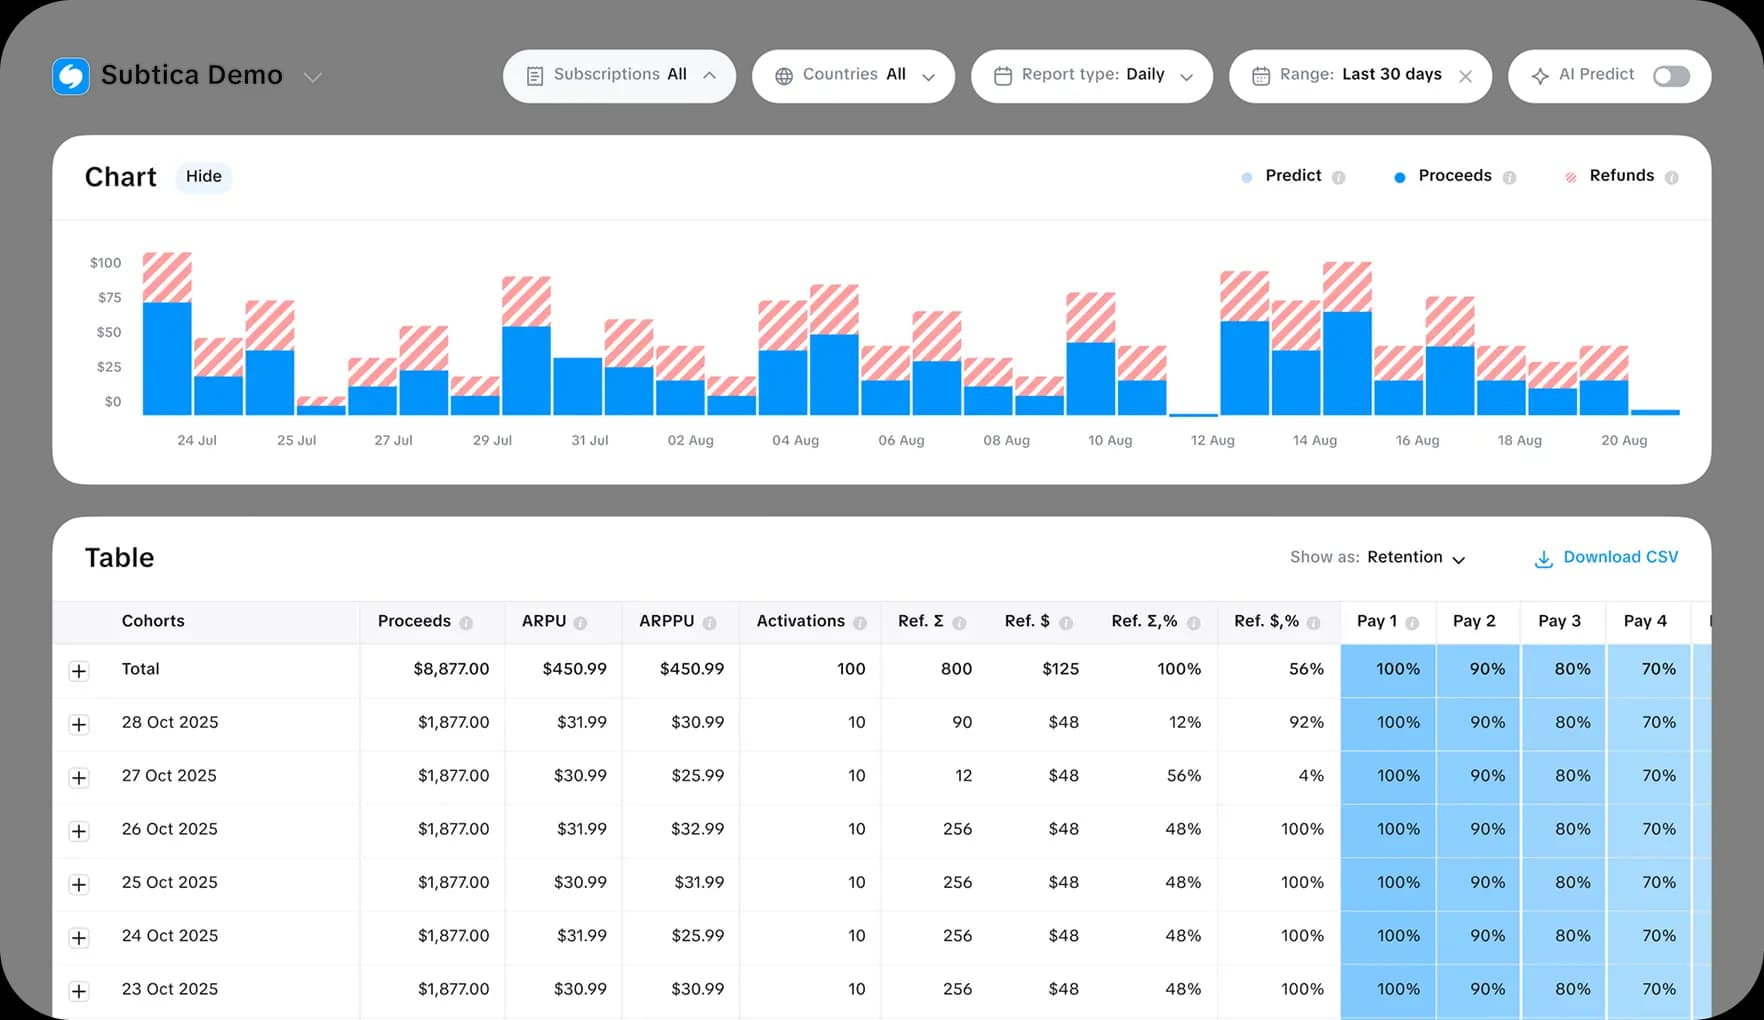Click the Download CSV link
Screen dimensions: 1764x1020
[x=1620, y=557]
